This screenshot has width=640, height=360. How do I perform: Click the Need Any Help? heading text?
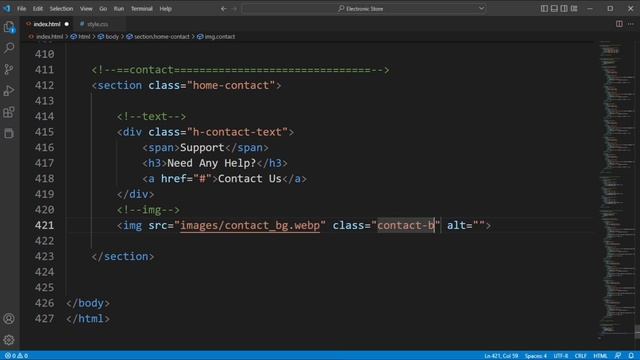(x=211, y=163)
